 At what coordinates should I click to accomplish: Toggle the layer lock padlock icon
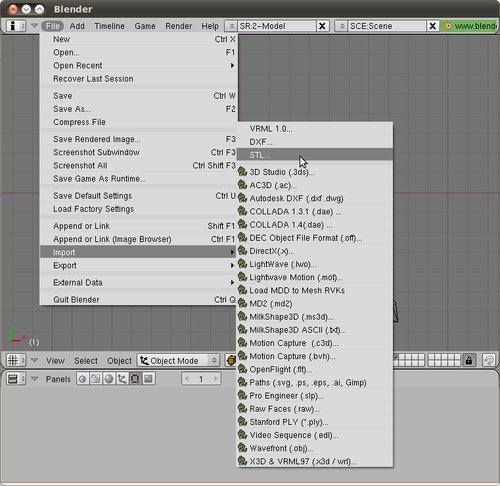pos(469,360)
